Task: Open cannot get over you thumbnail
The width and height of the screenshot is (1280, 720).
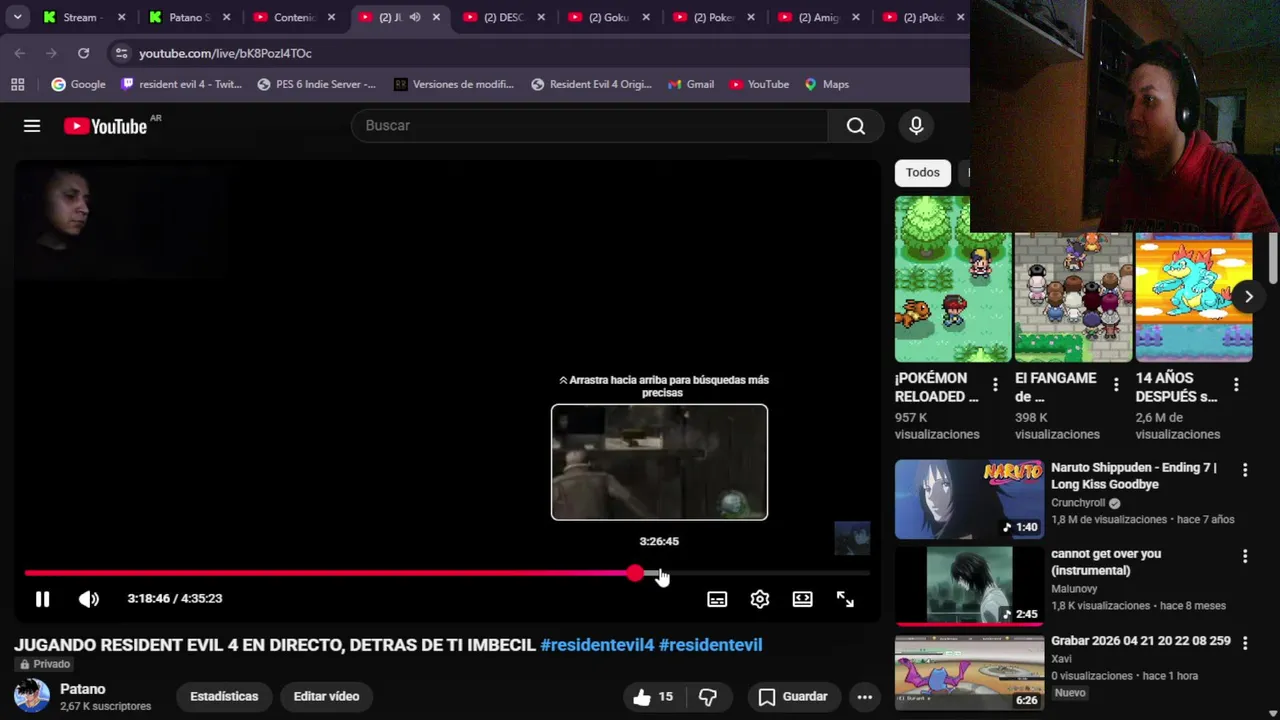Action: pos(969,585)
